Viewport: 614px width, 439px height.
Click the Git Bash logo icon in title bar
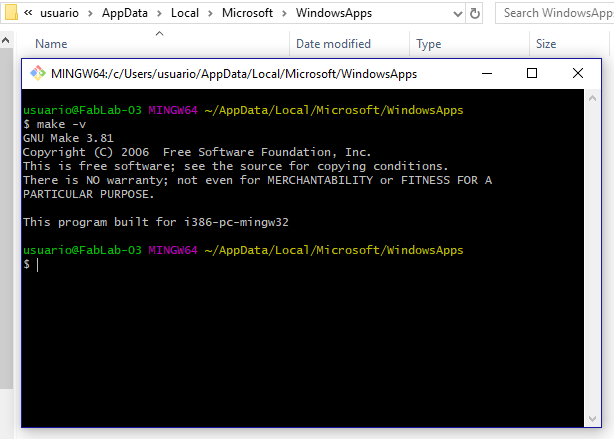tap(38, 73)
